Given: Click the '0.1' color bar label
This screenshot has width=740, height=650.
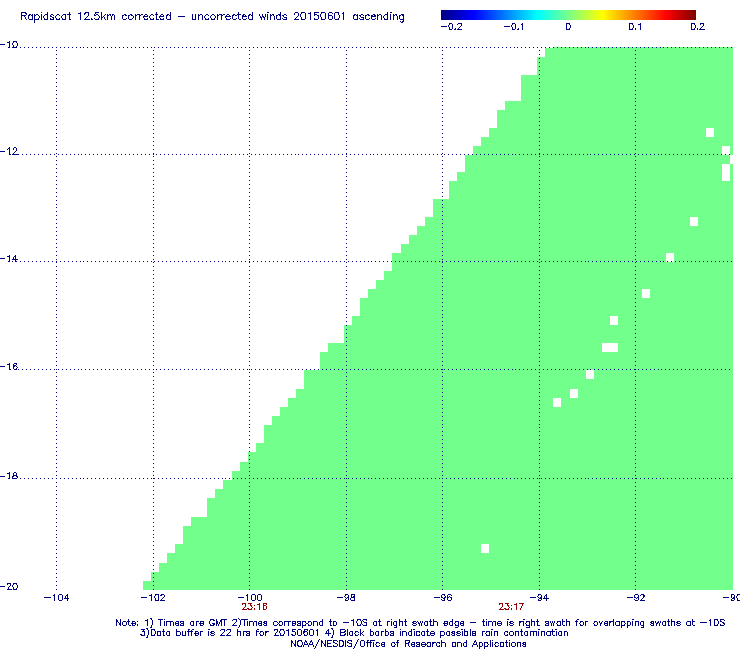Looking at the screenshot, I should 635,27.
